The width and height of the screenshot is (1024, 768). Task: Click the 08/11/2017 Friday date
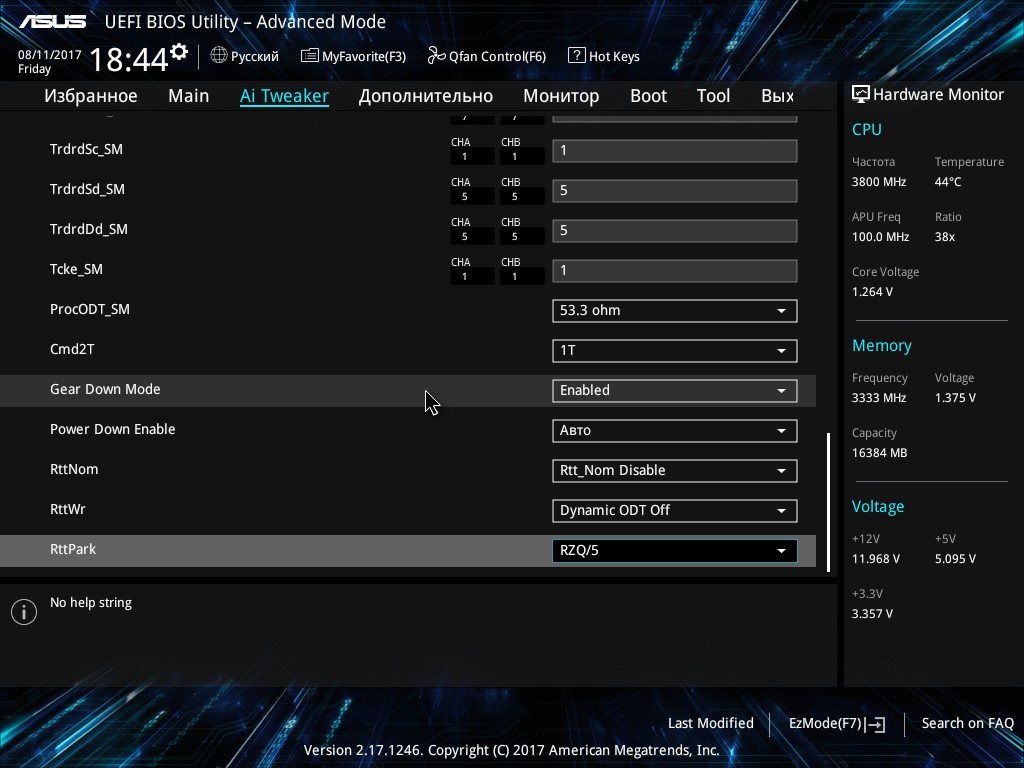(x=49, y=61)
